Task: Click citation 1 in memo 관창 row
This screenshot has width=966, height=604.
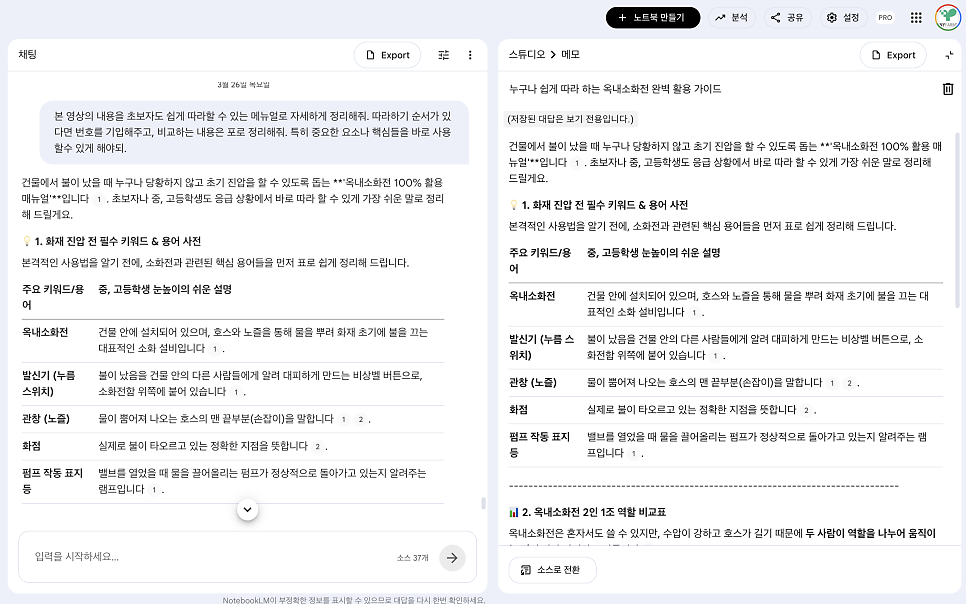Action: 832,383
